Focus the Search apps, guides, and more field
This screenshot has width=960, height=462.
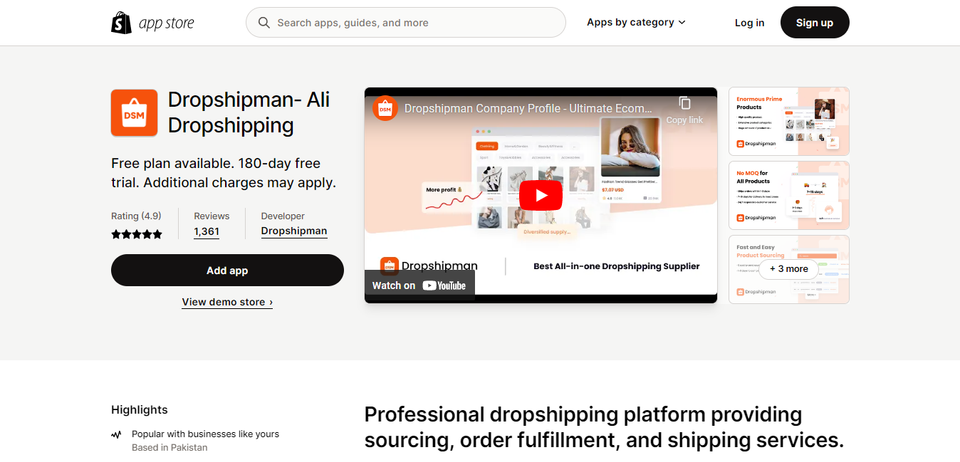point(405,23)
